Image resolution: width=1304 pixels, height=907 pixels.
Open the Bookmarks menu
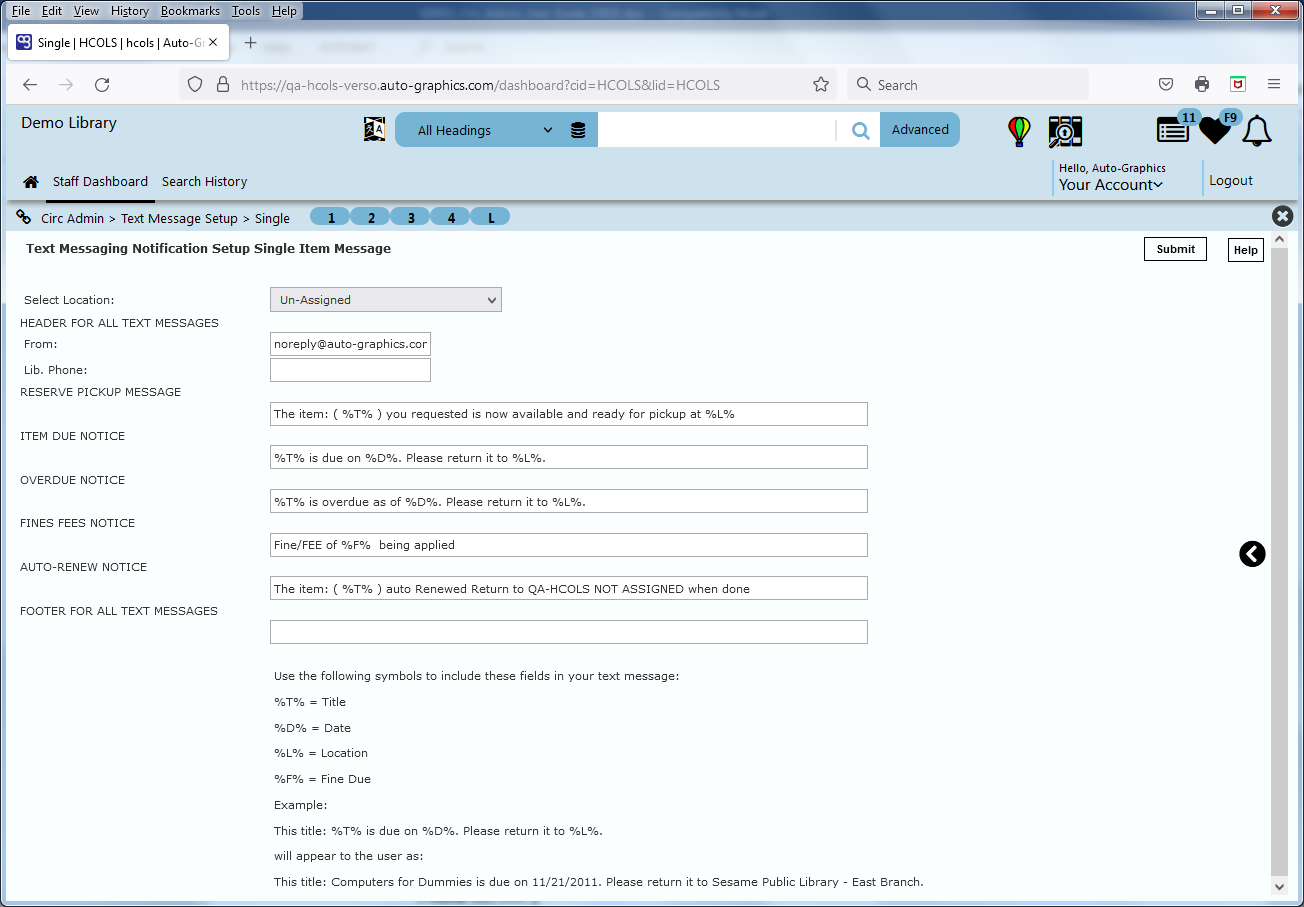(x=190, y=11)
